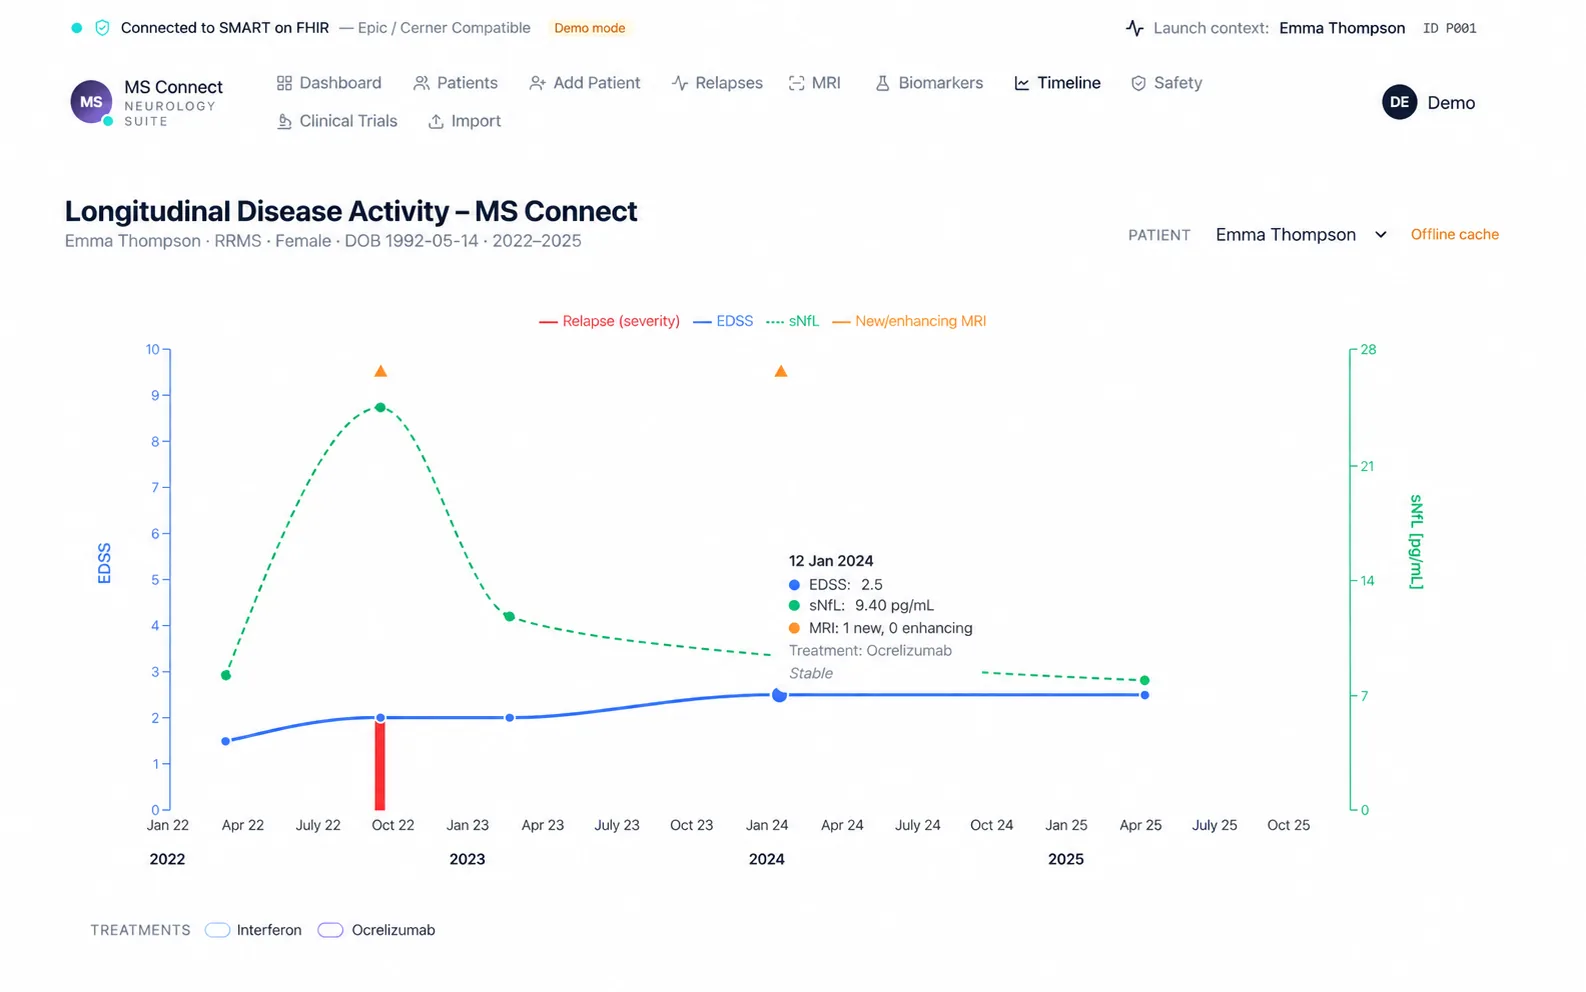
Task: Open the Biomarkers tab
Action: click(x=929, y=83)
